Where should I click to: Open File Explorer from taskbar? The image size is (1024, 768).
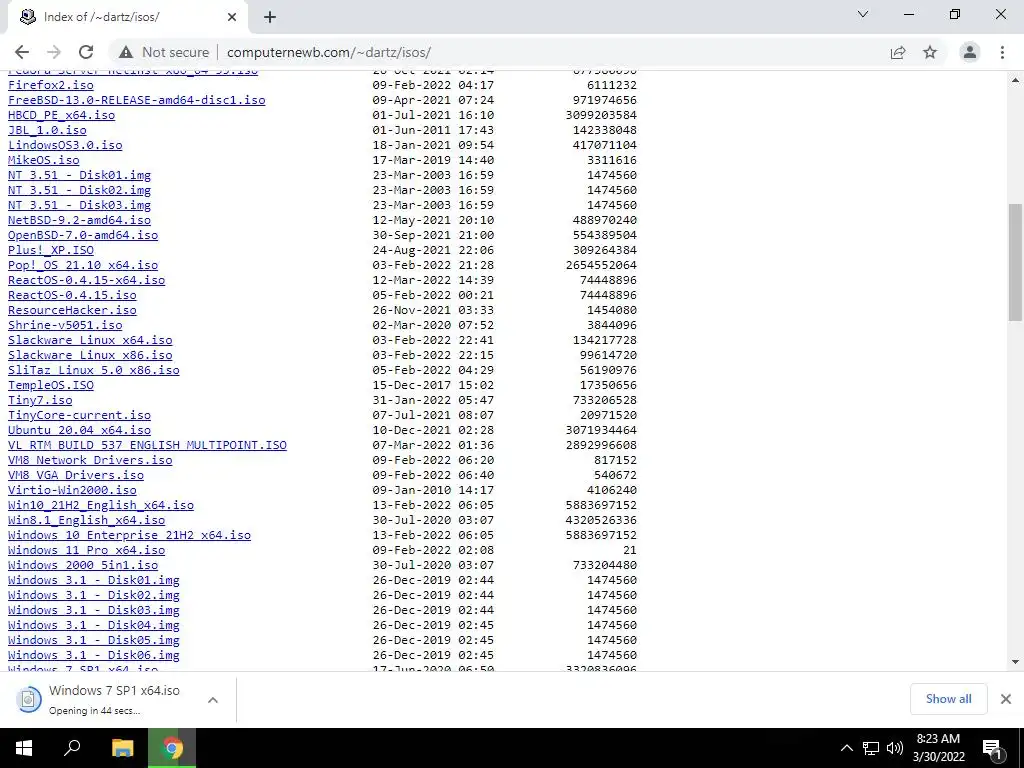(x=122, y=748)
